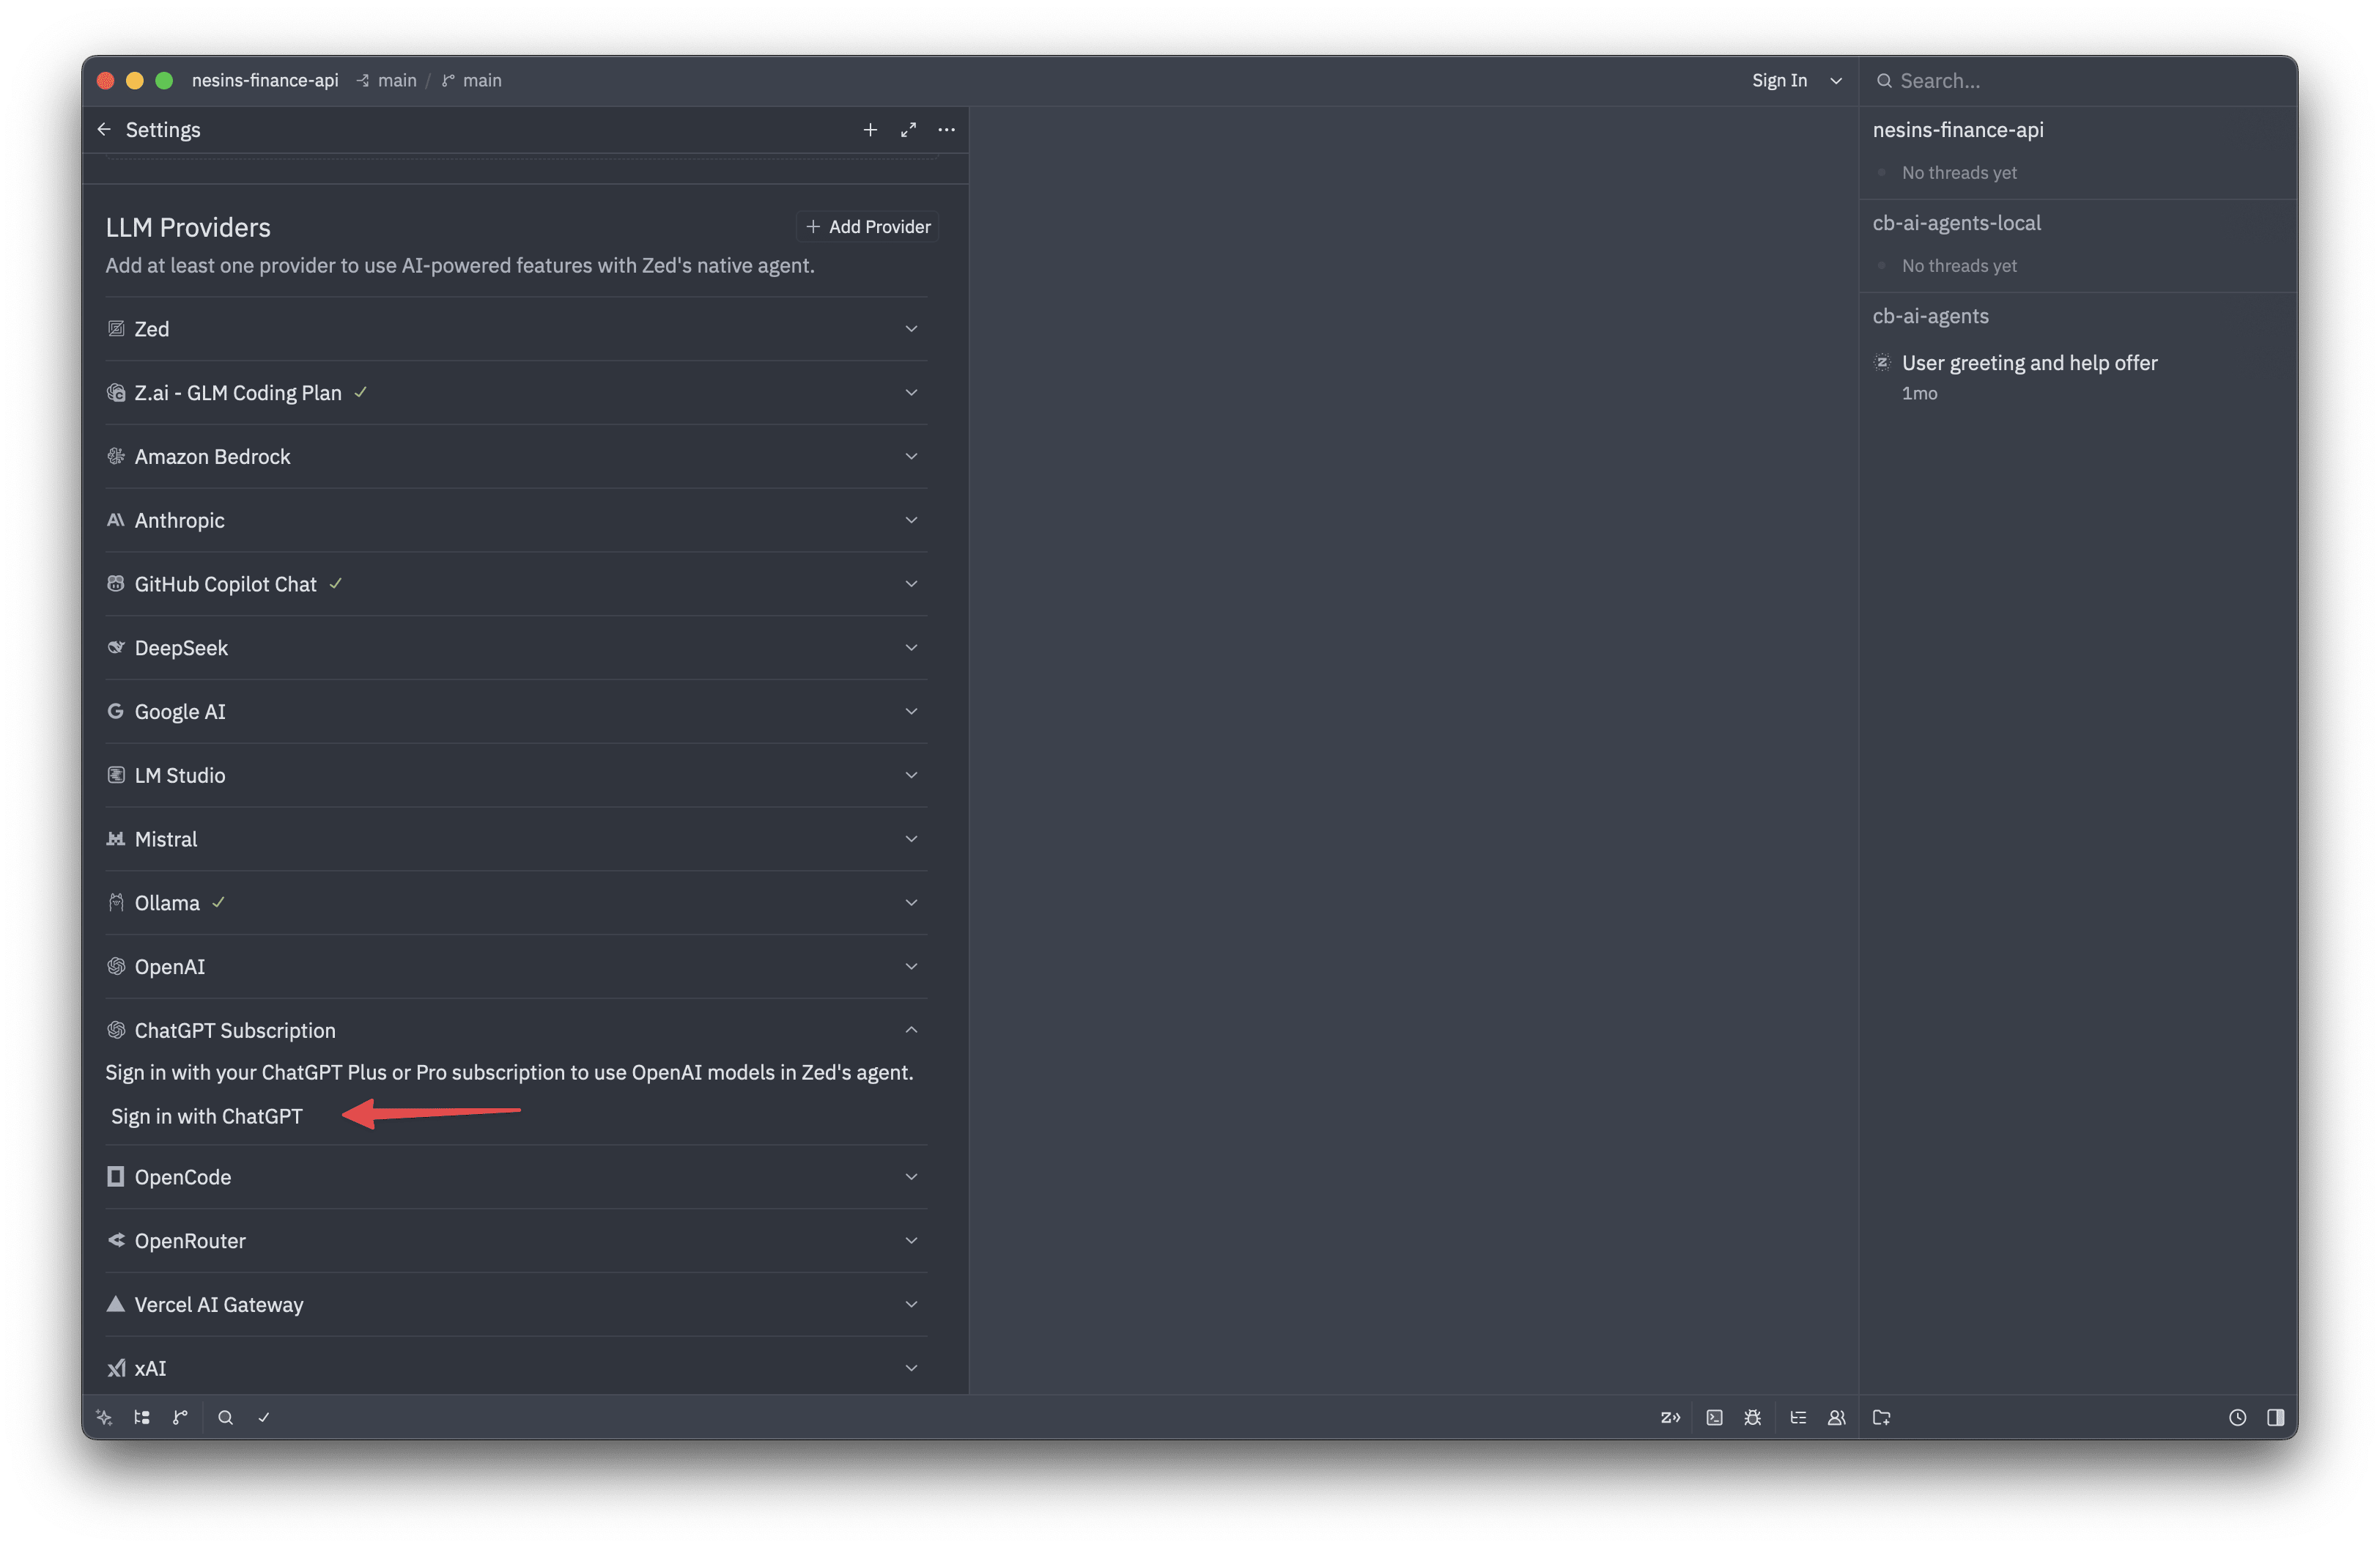Screen dimensions: 2380x1548
Task: Open the worktree picker labeled main
Action: tap(387, 81)
